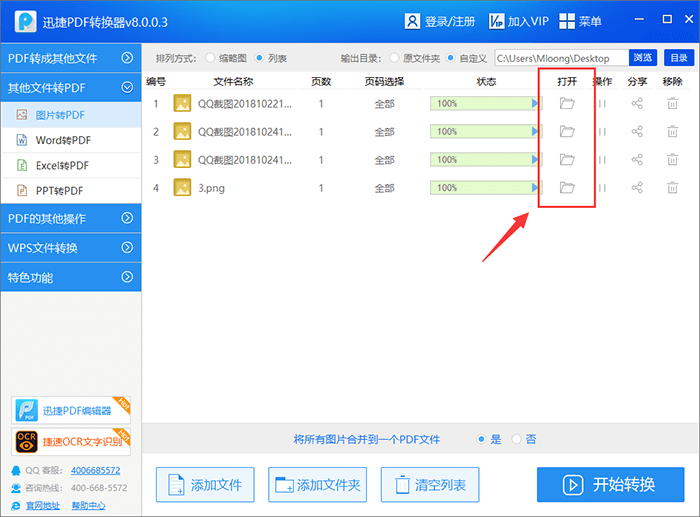Select Word转PDF in sidebar

71,140
